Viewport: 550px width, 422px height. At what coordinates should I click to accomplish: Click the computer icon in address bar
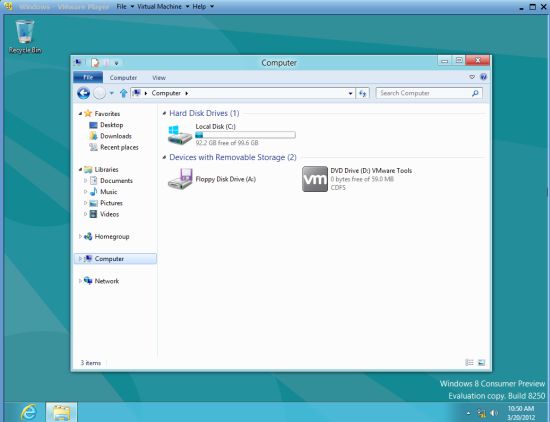(137, 93)
